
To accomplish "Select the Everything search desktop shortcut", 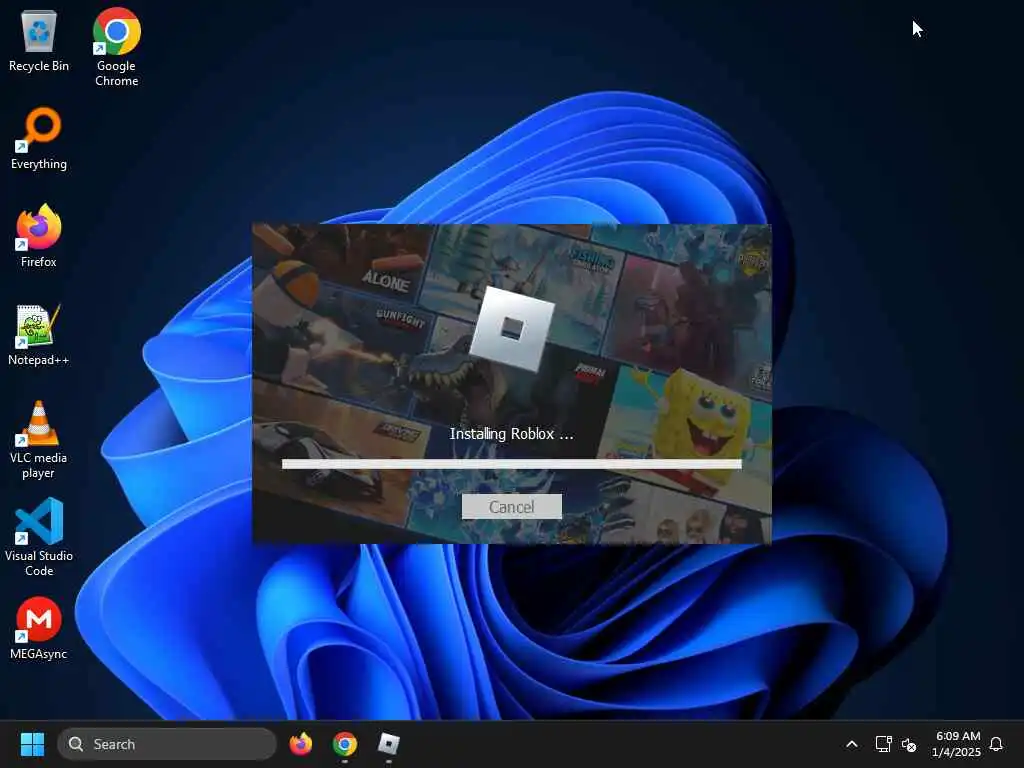I will tap(39, 138).
